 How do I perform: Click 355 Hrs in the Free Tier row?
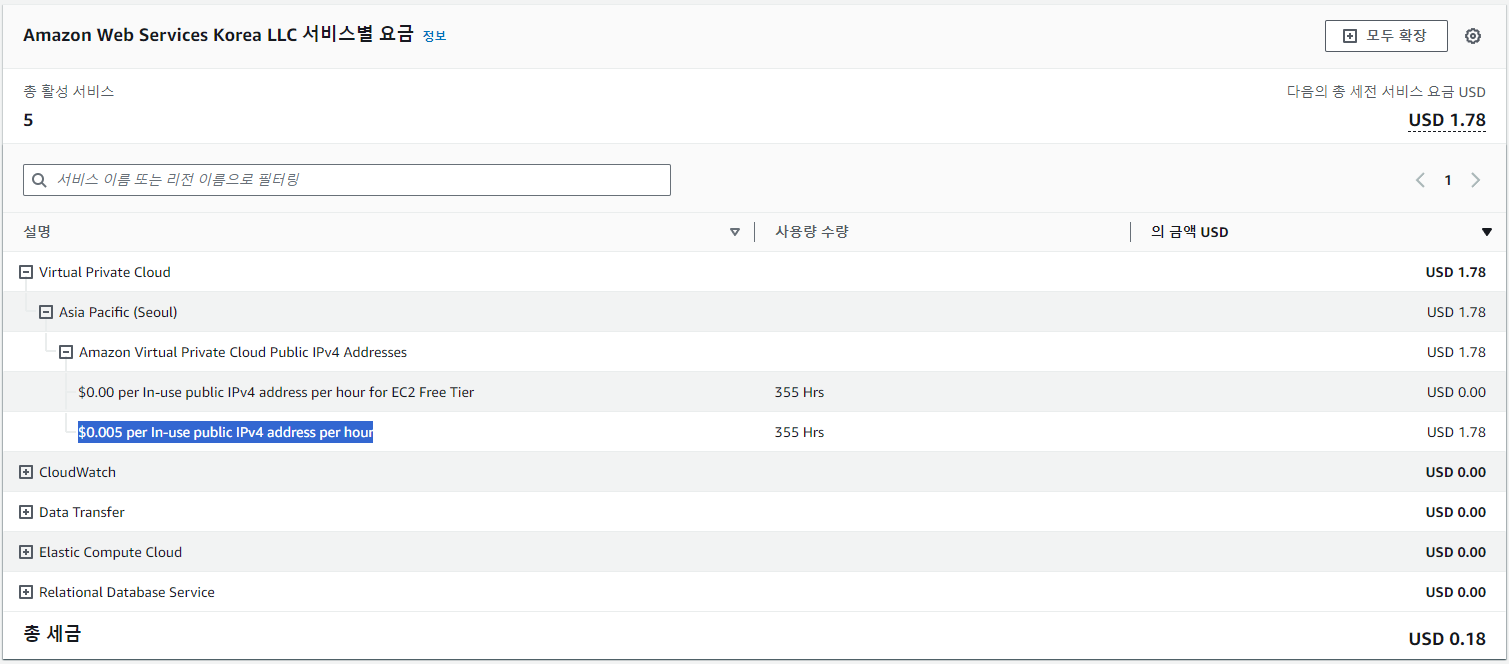(x=799, y=392)
